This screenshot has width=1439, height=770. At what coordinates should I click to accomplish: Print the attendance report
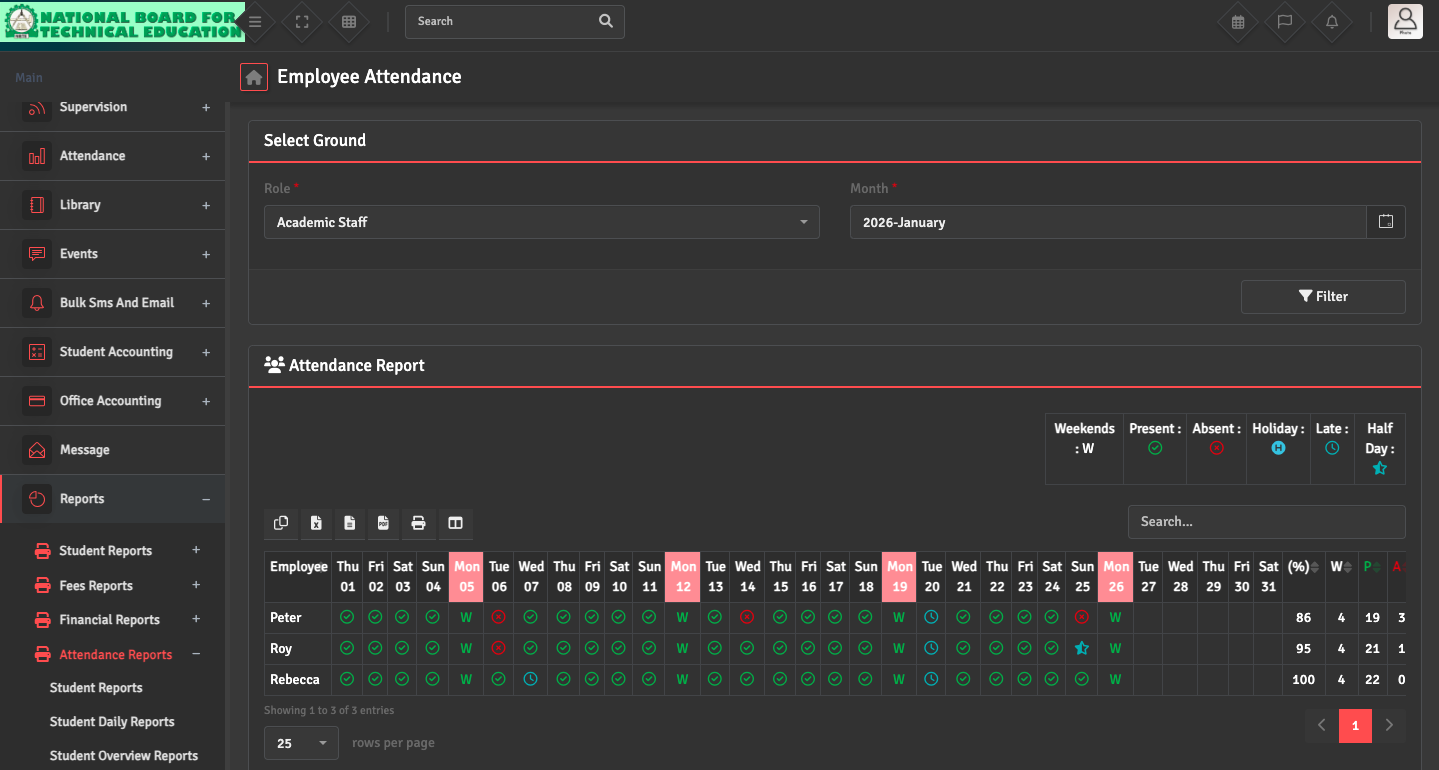click(418, 523)
